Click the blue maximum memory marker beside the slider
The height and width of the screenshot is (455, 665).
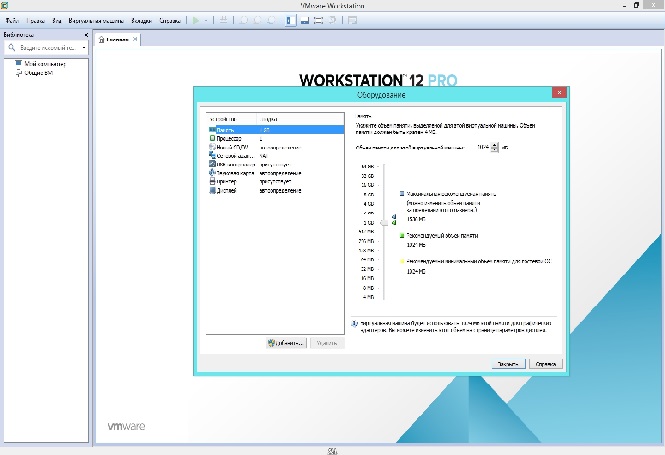click(394, 217)
